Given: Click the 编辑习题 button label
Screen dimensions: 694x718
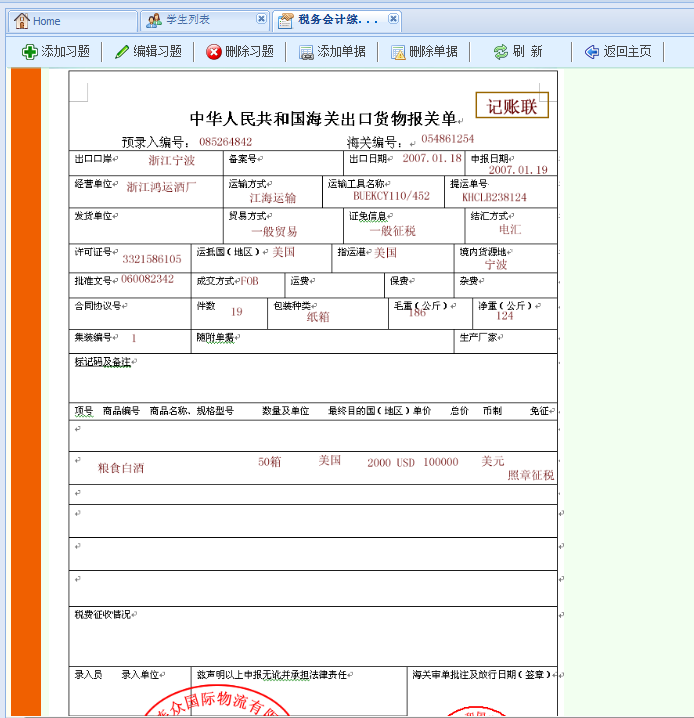Looking at the screenshot, I should click(x=157, y=51).
